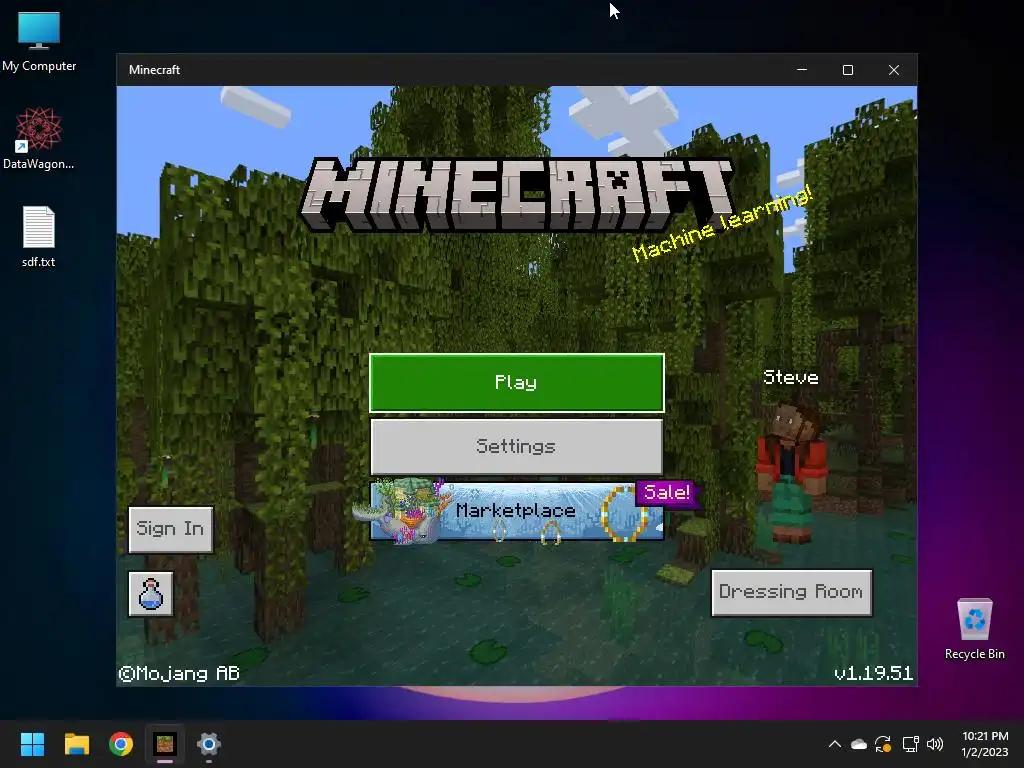Expand the hidden system tray icons chevron
This screenshot has height=768, width=1024.
point(835,744)
